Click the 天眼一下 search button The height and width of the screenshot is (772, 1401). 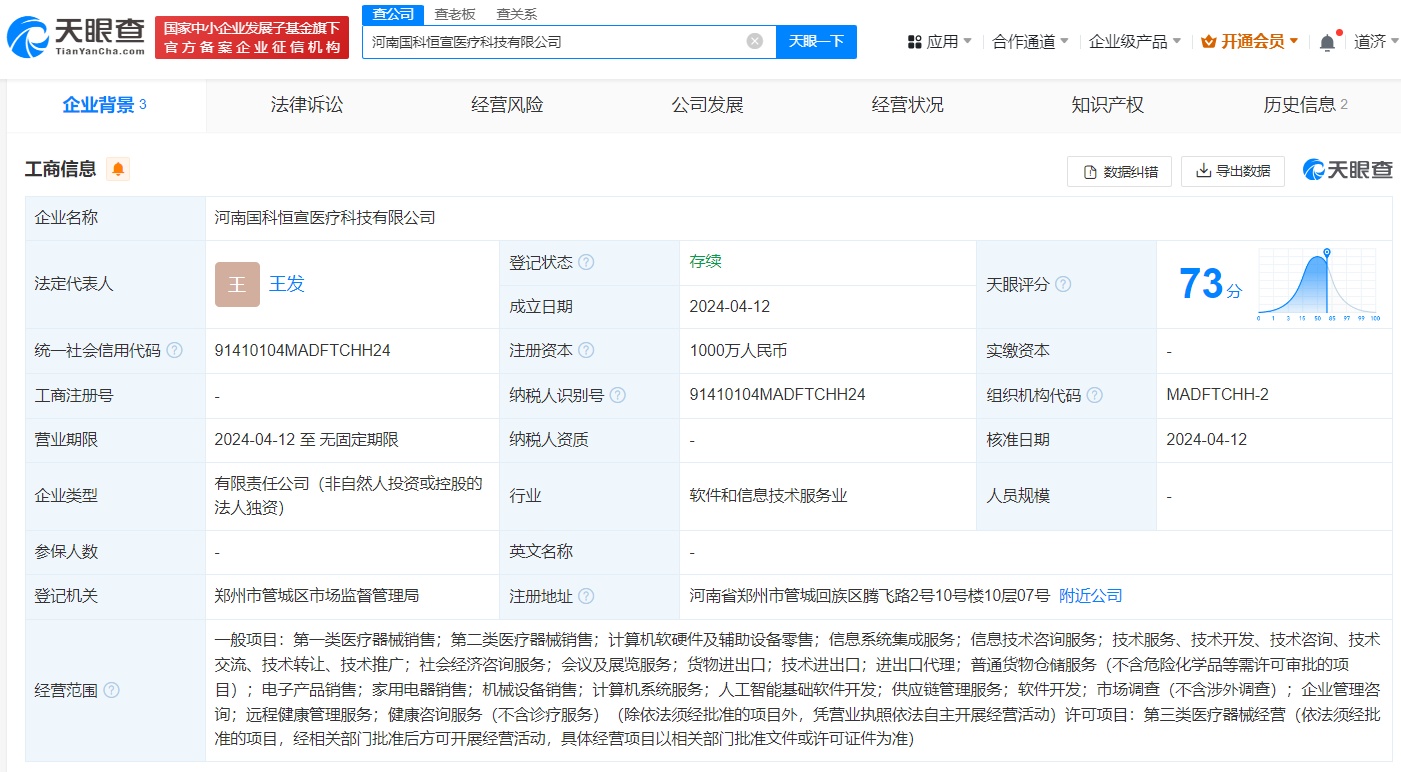pyautogui.click(x=817, y=42)
